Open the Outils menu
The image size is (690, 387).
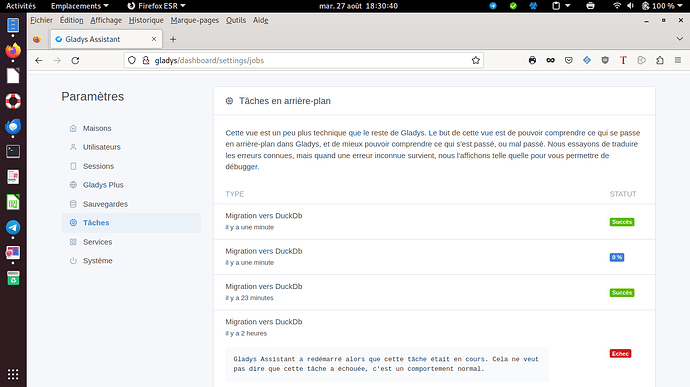tap(236, 20)
